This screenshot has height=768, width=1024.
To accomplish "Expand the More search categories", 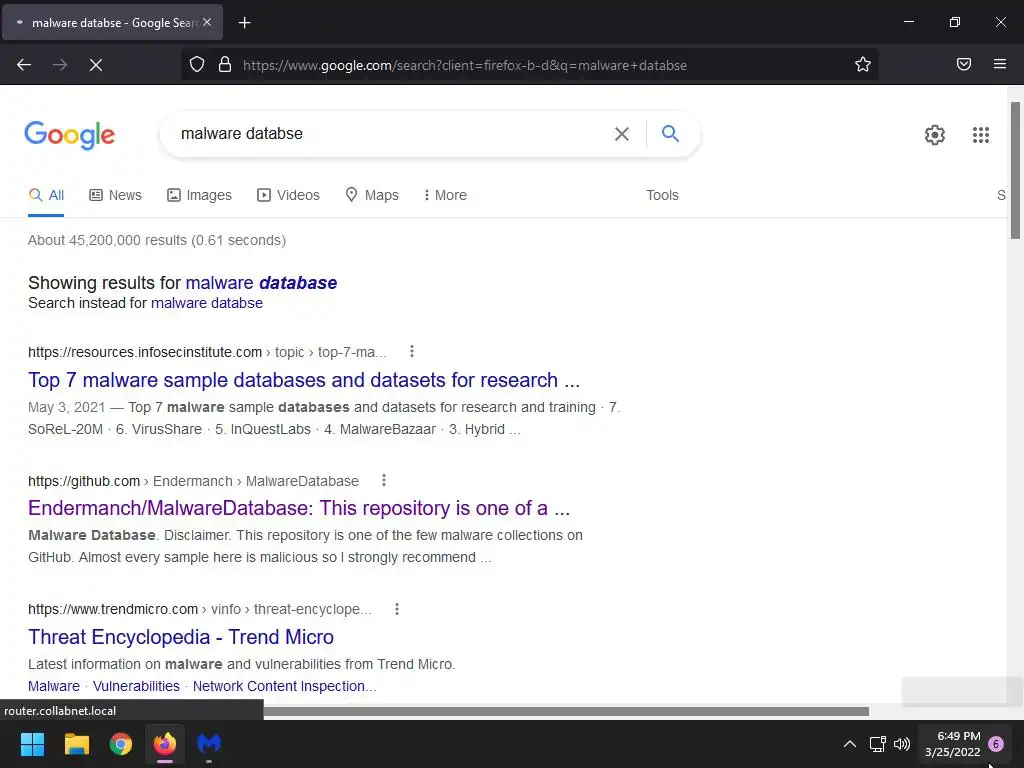I will pyautogui.click(x=445, y=195).
